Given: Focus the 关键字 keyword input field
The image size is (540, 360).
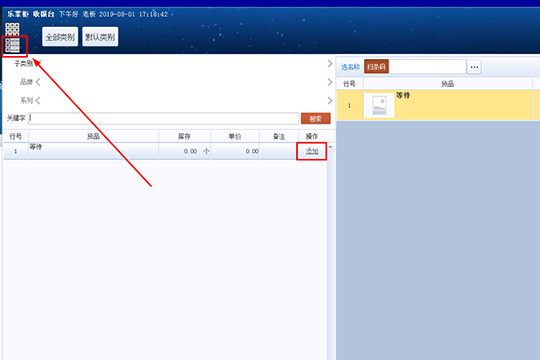Looking at the screenshot, I should 163,118.
